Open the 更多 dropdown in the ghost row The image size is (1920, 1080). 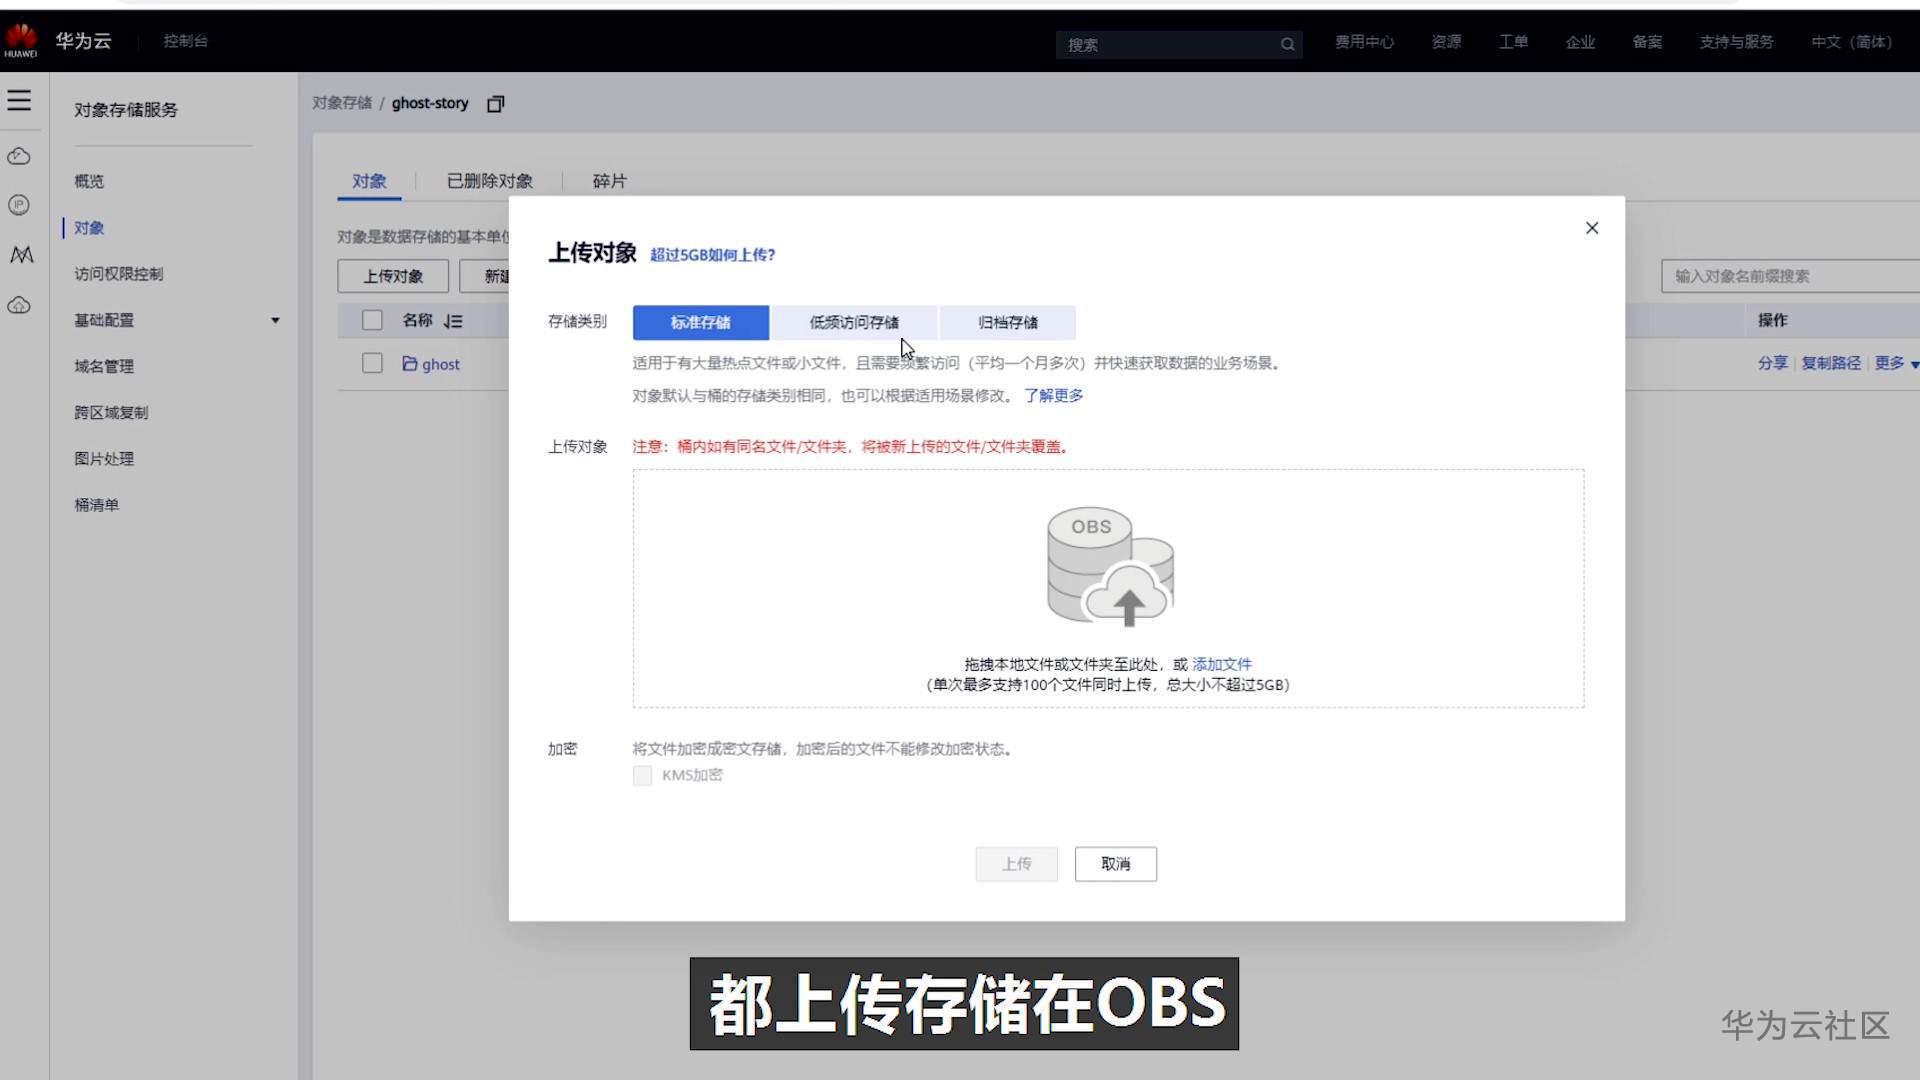[x=1890, y=363]
